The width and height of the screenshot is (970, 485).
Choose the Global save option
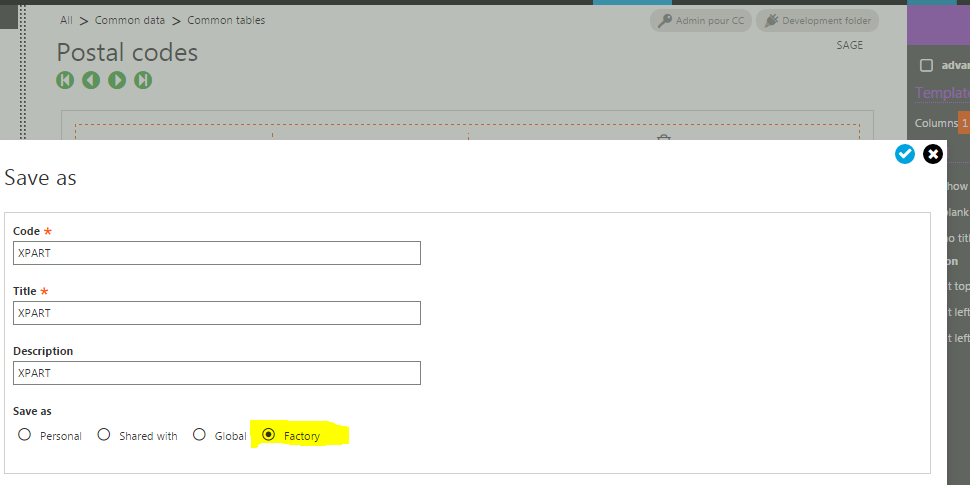pyautogui.click(x=200, y=435)
